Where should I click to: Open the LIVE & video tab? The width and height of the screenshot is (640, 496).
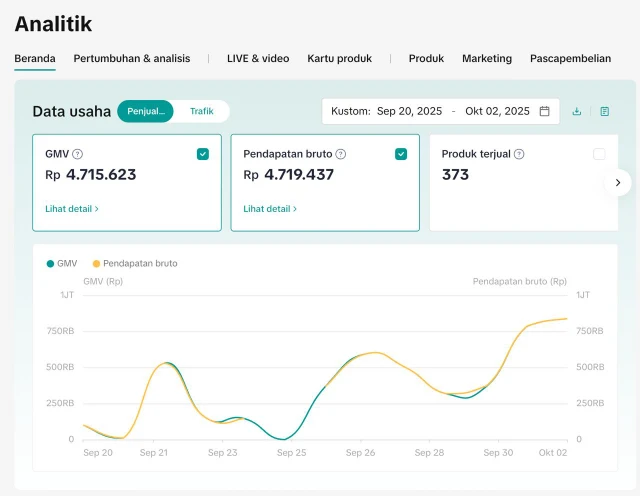[x=257, y=58]
